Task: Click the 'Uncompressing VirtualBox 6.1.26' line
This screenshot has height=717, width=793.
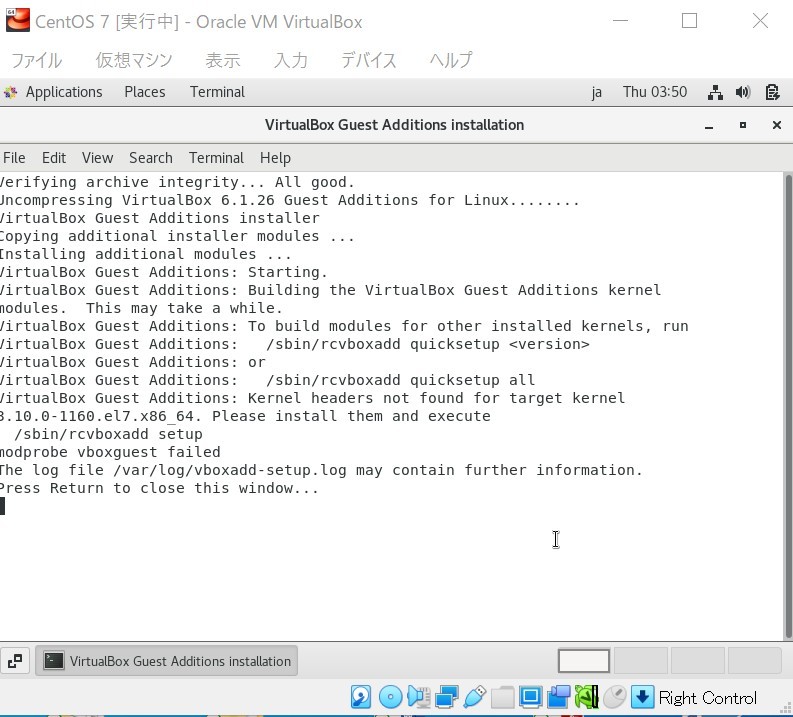Action: (289, 200)
